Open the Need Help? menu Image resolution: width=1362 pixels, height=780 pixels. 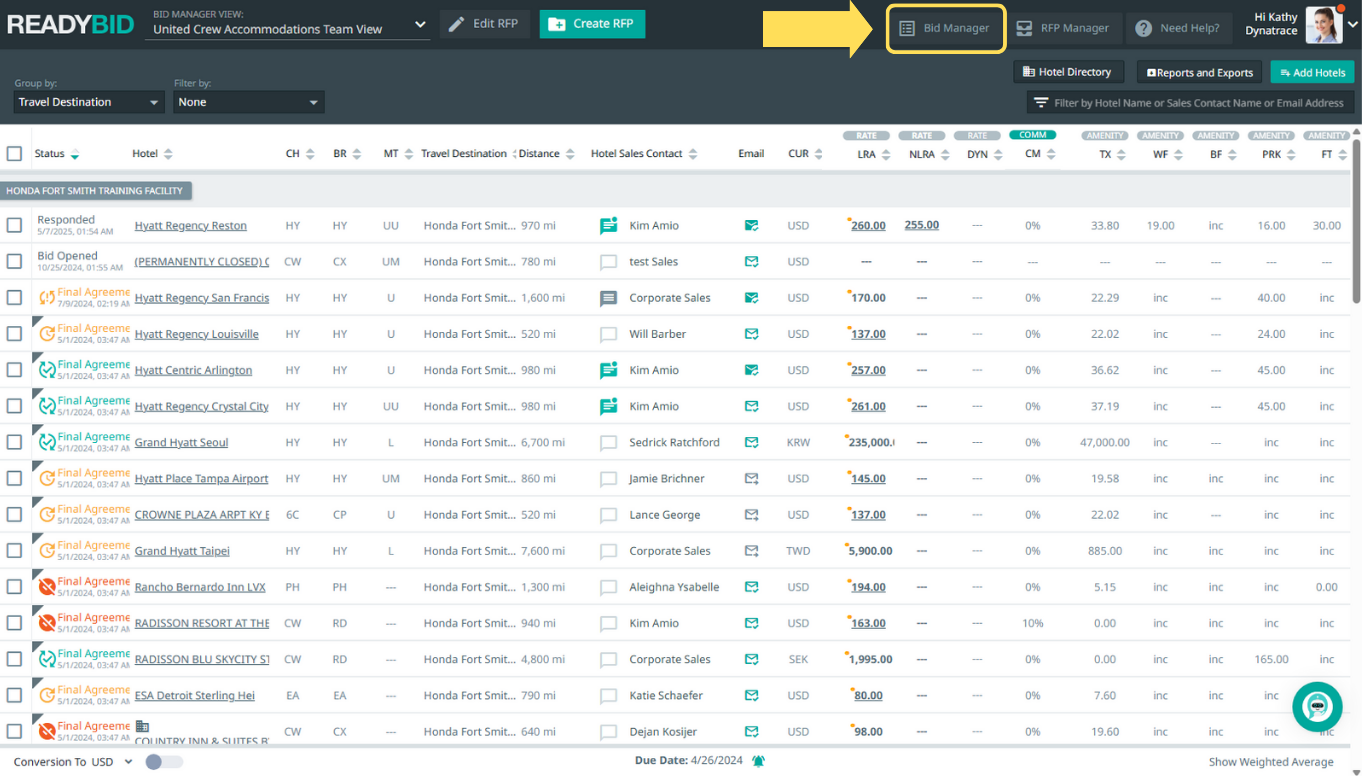[x=1179, y=28]
